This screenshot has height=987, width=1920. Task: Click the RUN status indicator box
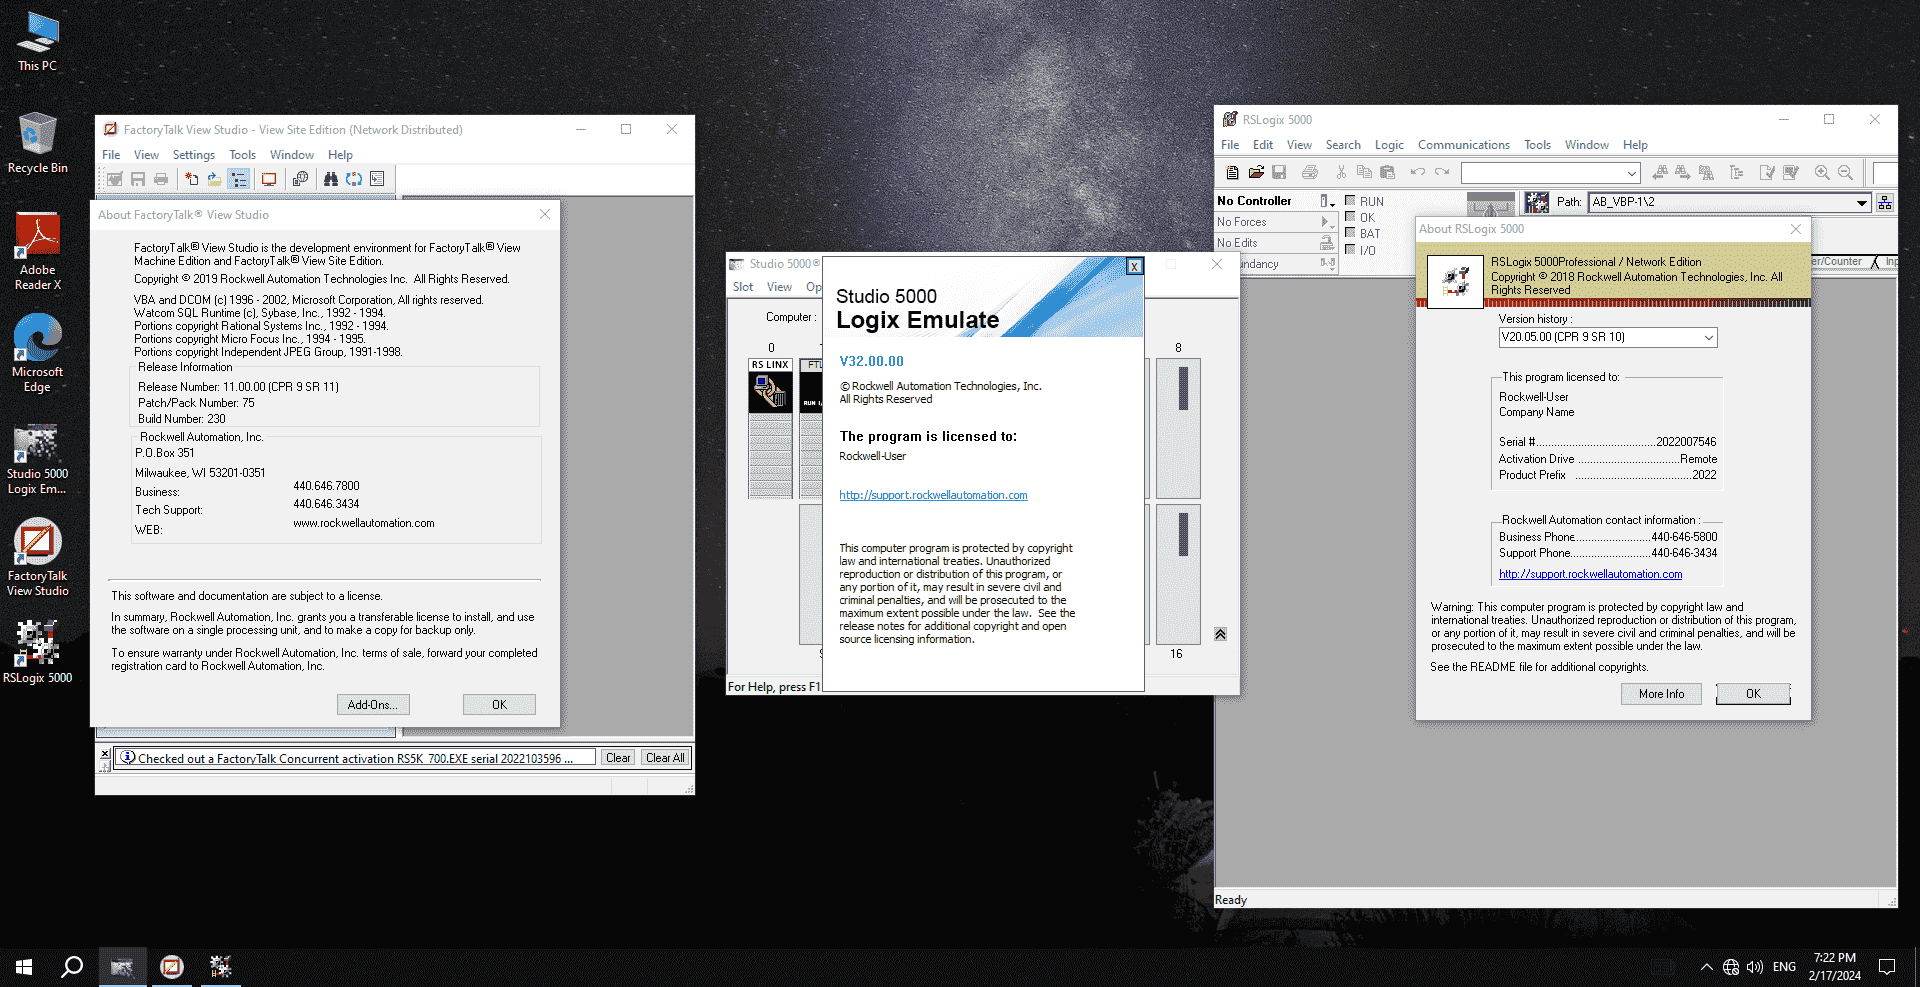1350,201
